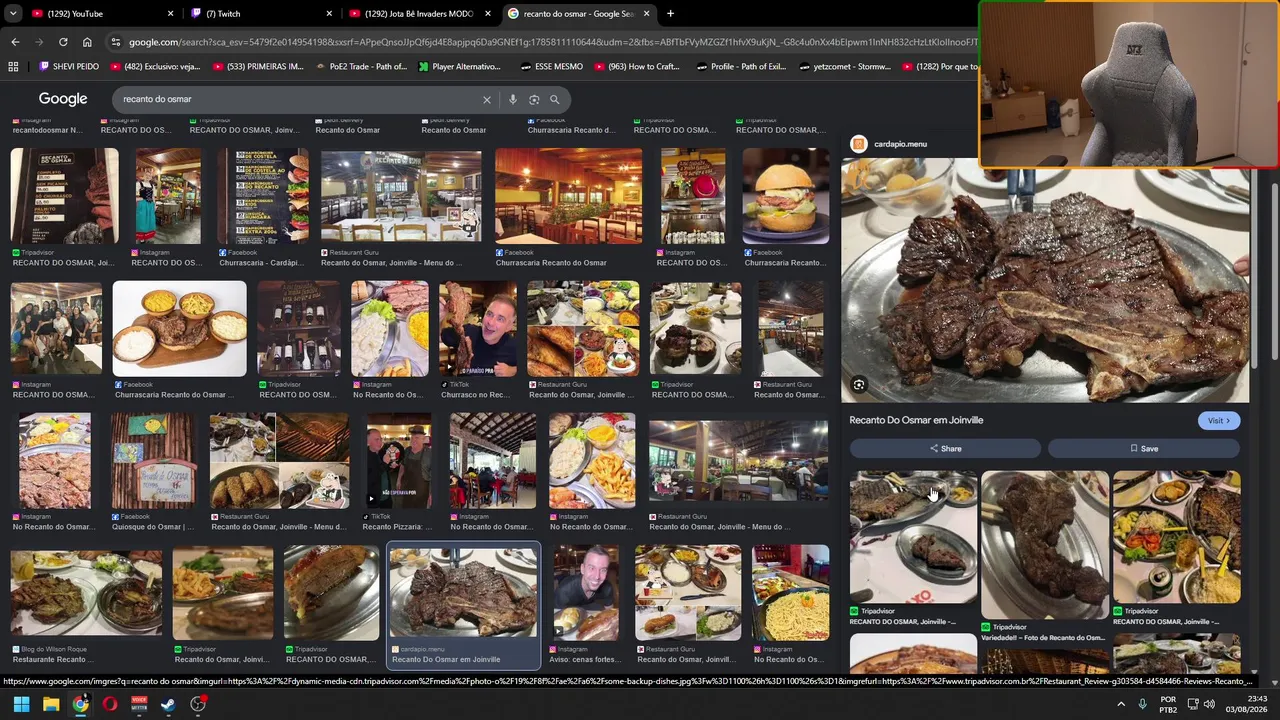This screenshot has width=1280, height=720.
Task: Share the Recanto Do Osmar image
Action: point(945,449)
